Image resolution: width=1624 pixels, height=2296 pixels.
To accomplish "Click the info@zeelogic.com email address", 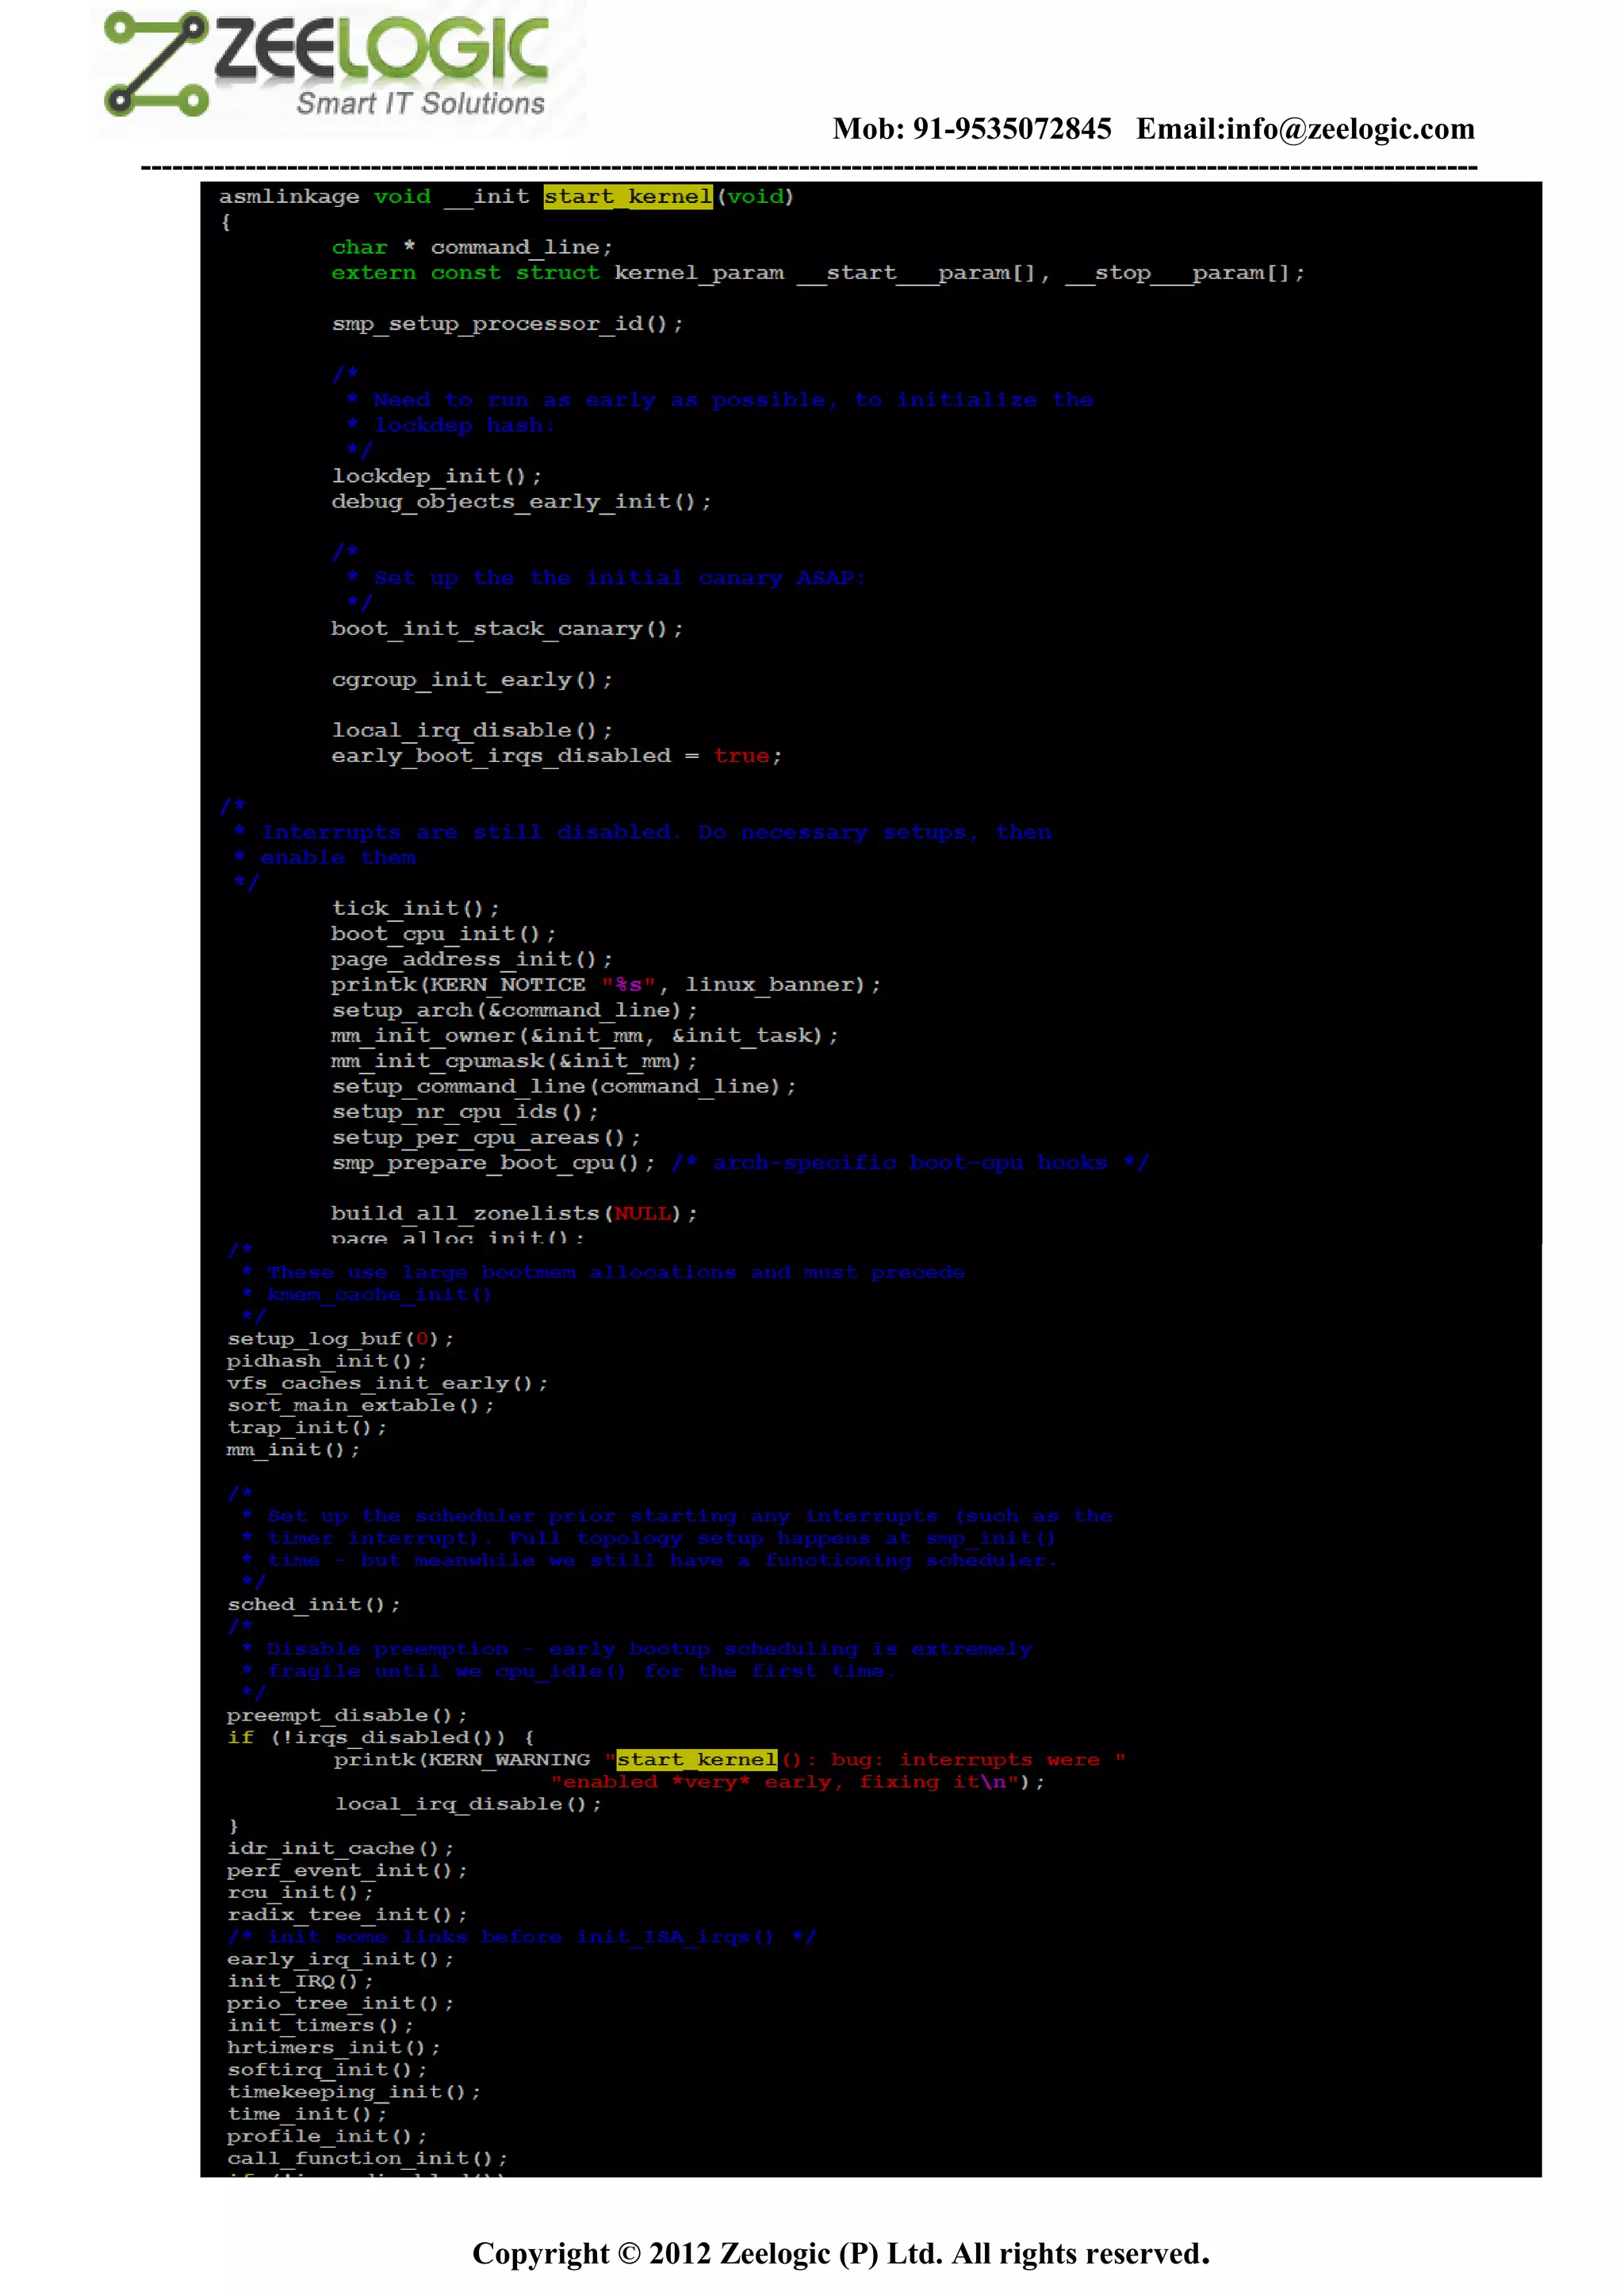I will (x=1349, y=129).
